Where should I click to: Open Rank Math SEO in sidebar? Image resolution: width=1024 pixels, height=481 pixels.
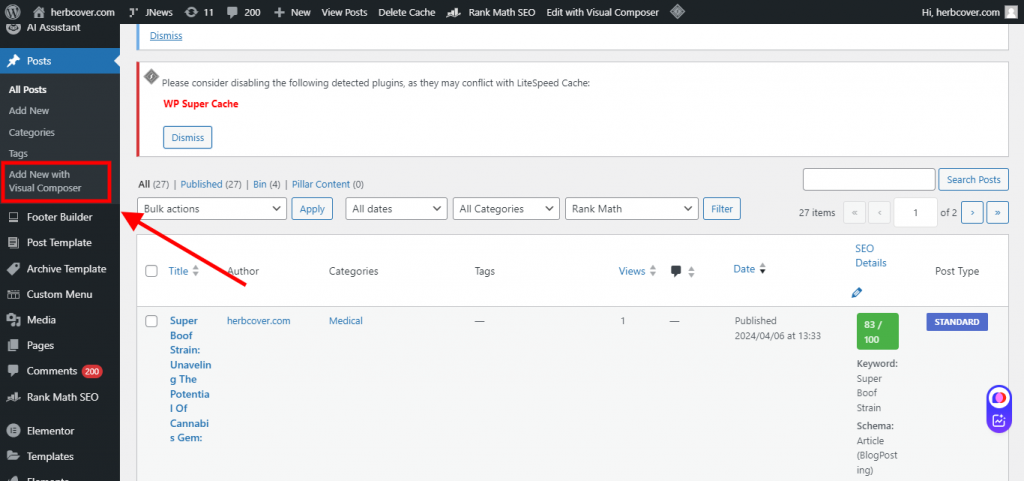pyautogui.click(x=63, y=397)
